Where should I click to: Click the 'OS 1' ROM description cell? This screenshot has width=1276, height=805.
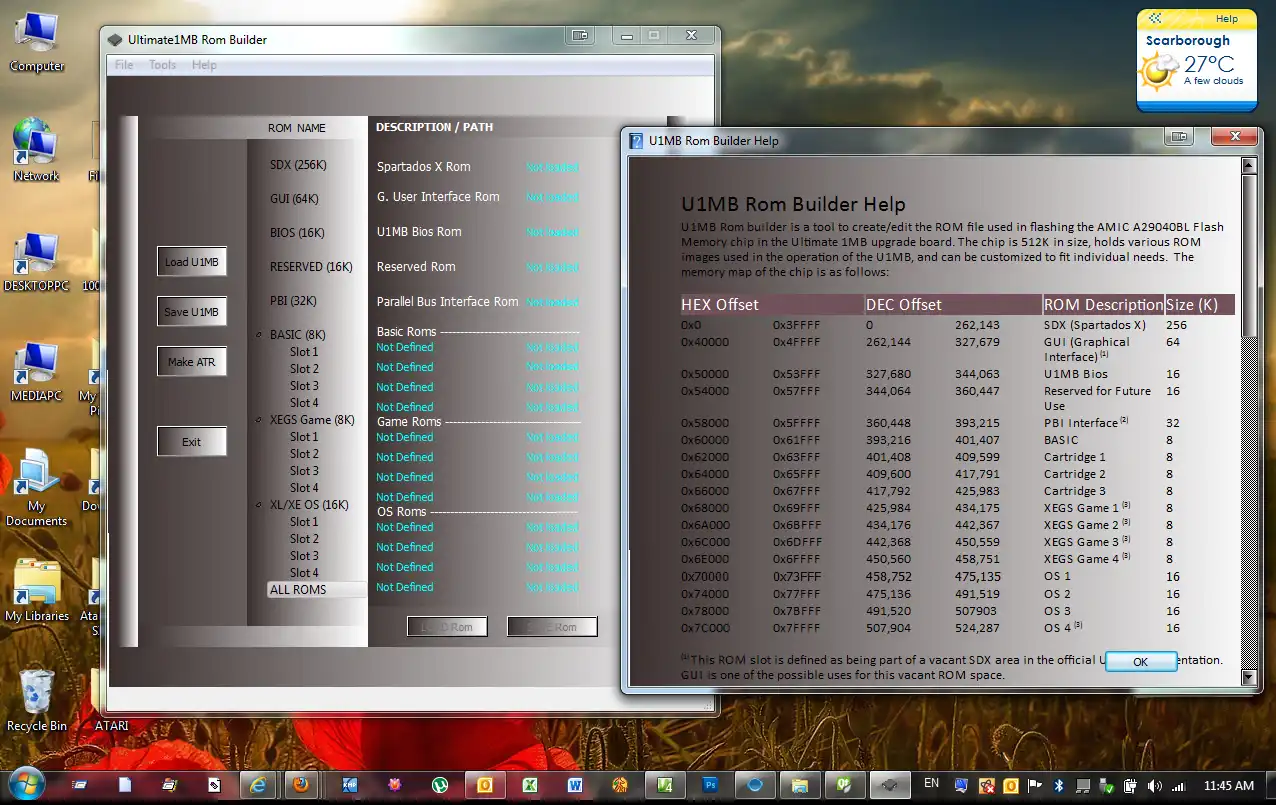[x=1057, y=576]
